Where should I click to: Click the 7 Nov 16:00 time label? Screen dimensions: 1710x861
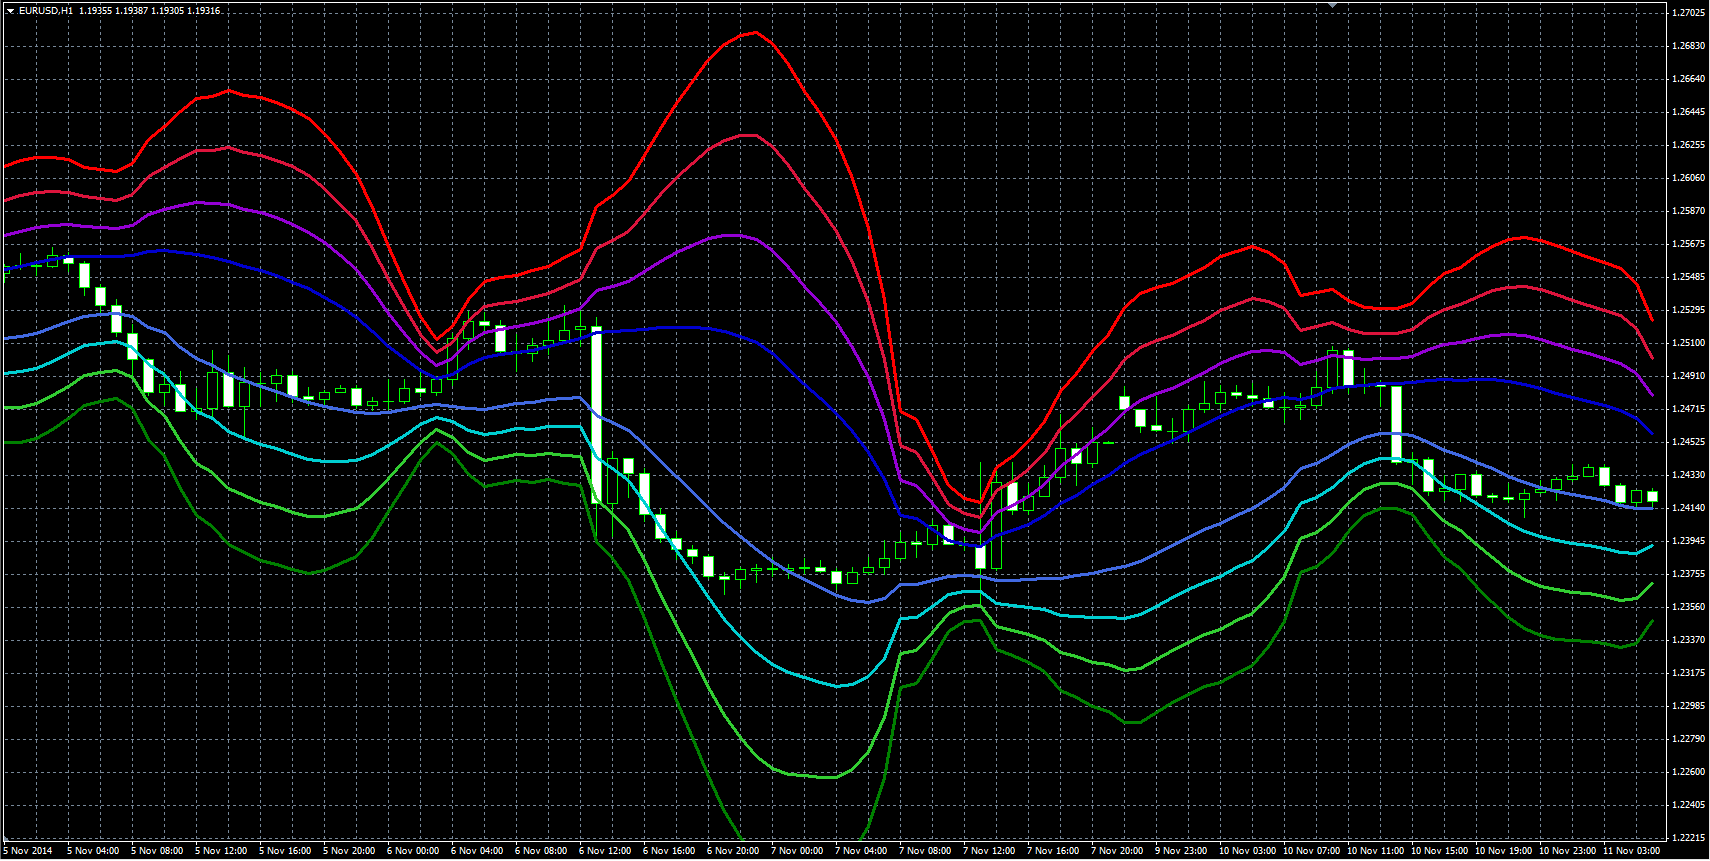1053,851
